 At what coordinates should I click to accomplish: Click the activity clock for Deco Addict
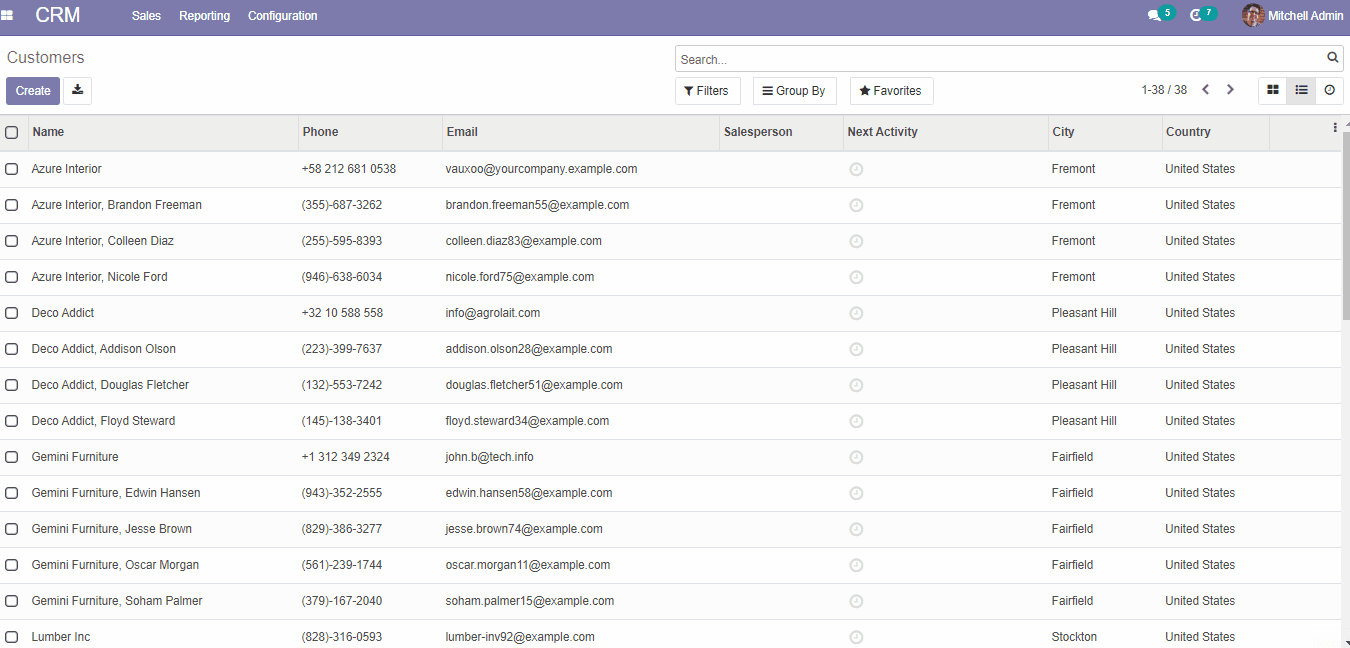pyautogui.click(x=856, y=313)
